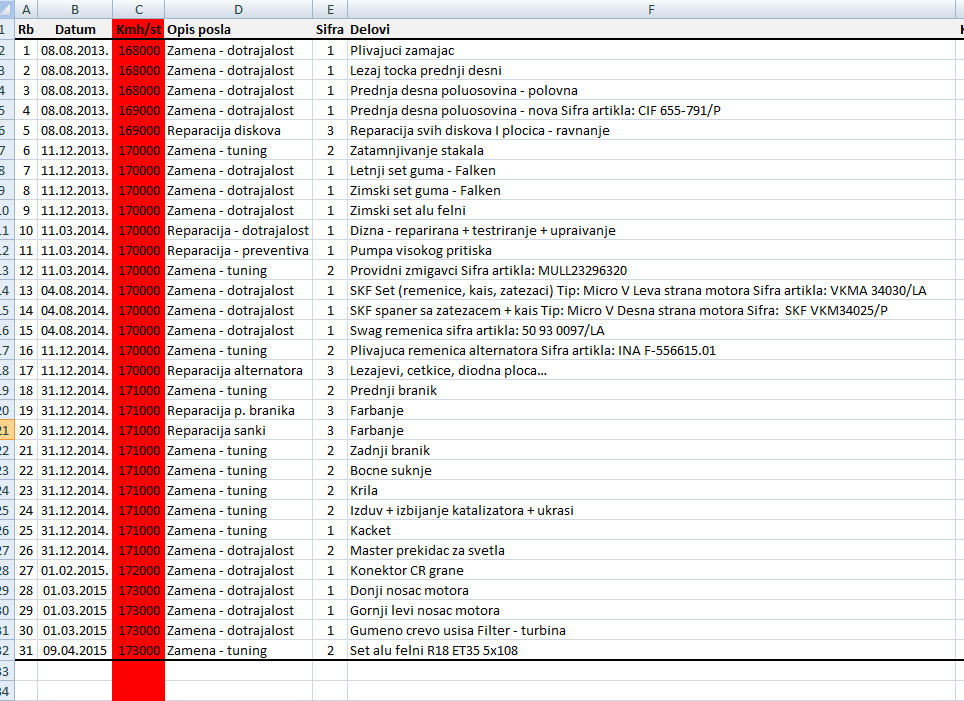The height and width of the screenshot is (701, 964).
Task: Click the 'Datum' header cell
Action: (75, 30)
